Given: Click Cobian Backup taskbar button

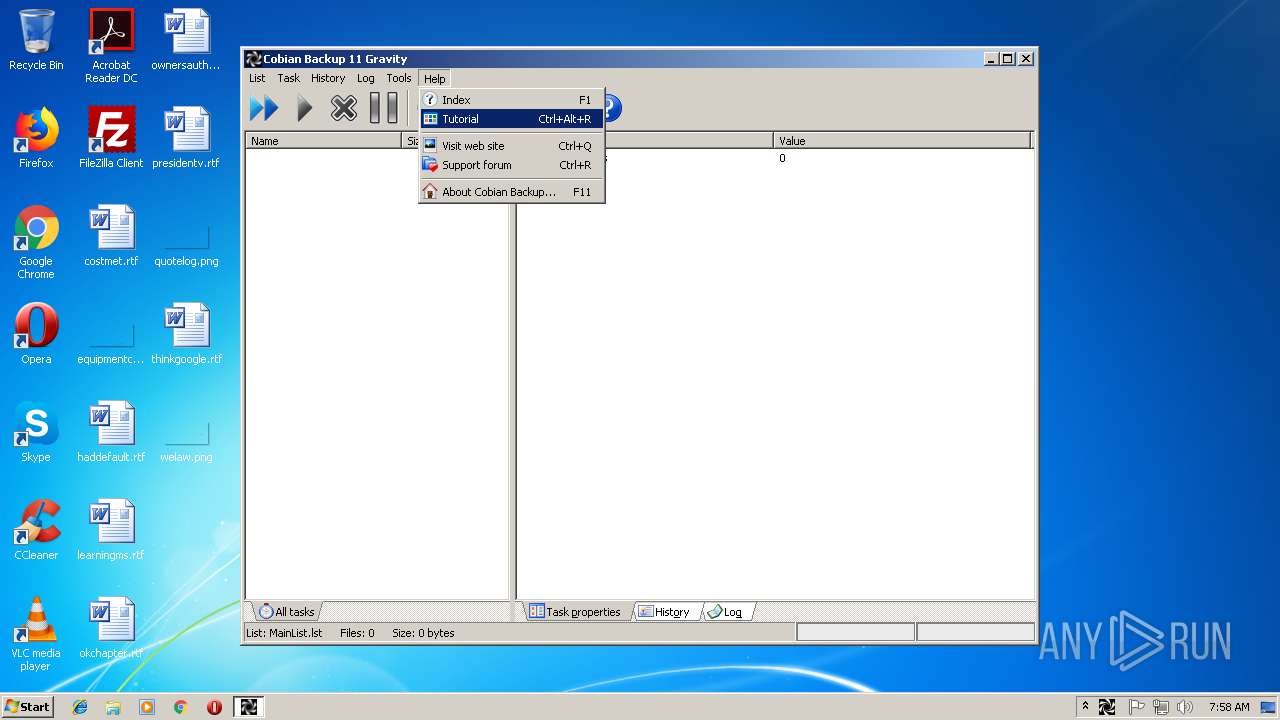Looking at the screenshot, I should point(249,707).
